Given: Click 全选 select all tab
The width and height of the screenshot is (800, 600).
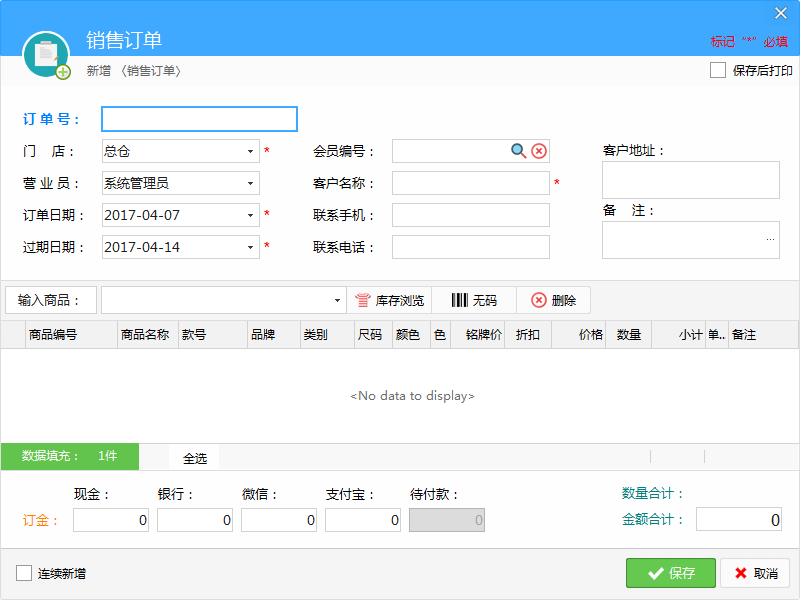Looking at the screenshot, I should coord(194,458).
